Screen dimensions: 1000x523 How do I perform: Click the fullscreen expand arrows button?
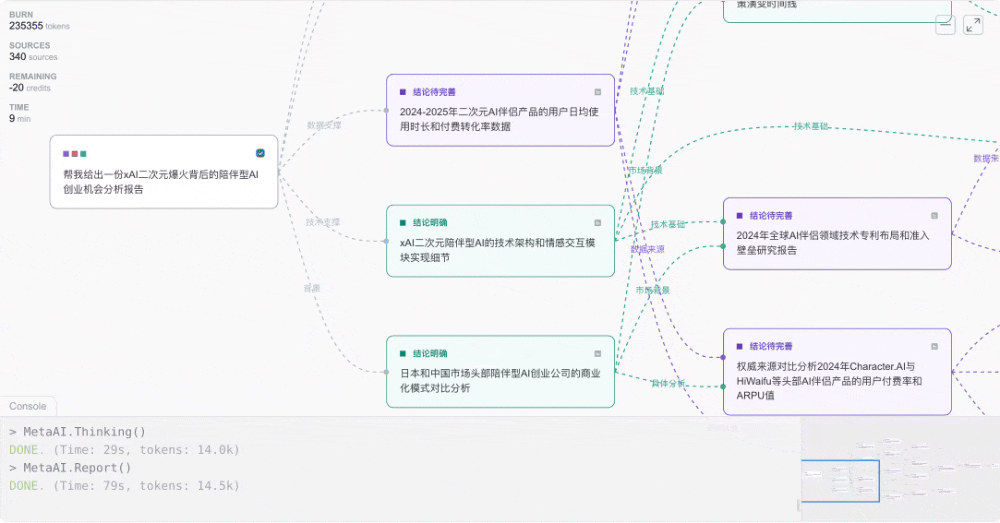pyautogui.click(x=973, y=25)
